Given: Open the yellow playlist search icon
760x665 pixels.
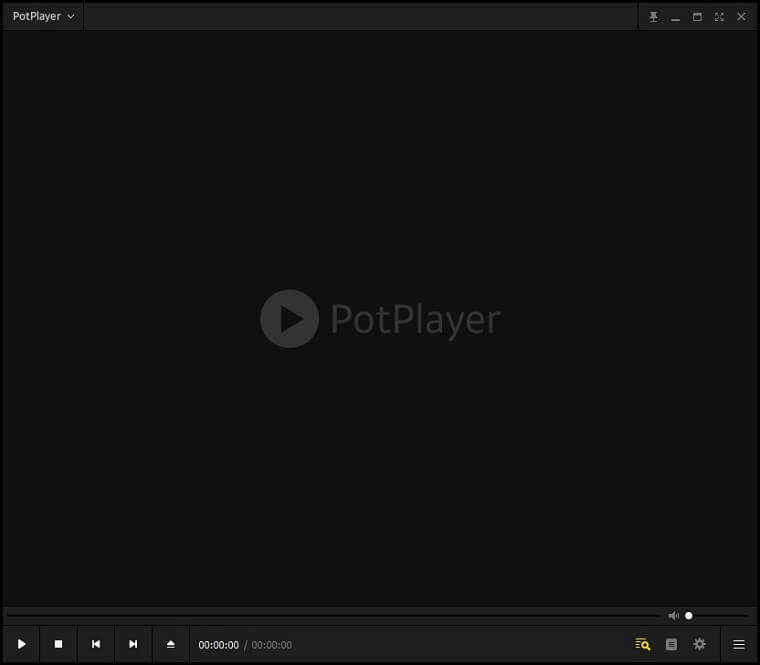Looking at the screenshot, I should [643, 644].
